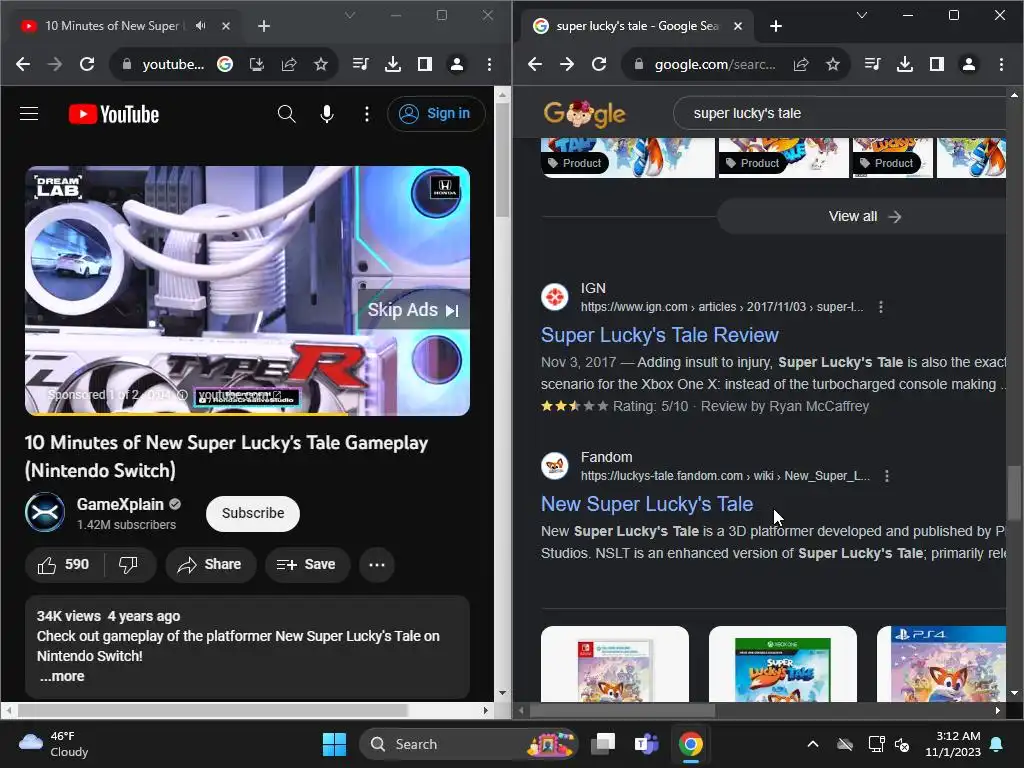The height and width of the screenshot is (768, 1024).
Task: Click View all products button
Action: point(862,216)
